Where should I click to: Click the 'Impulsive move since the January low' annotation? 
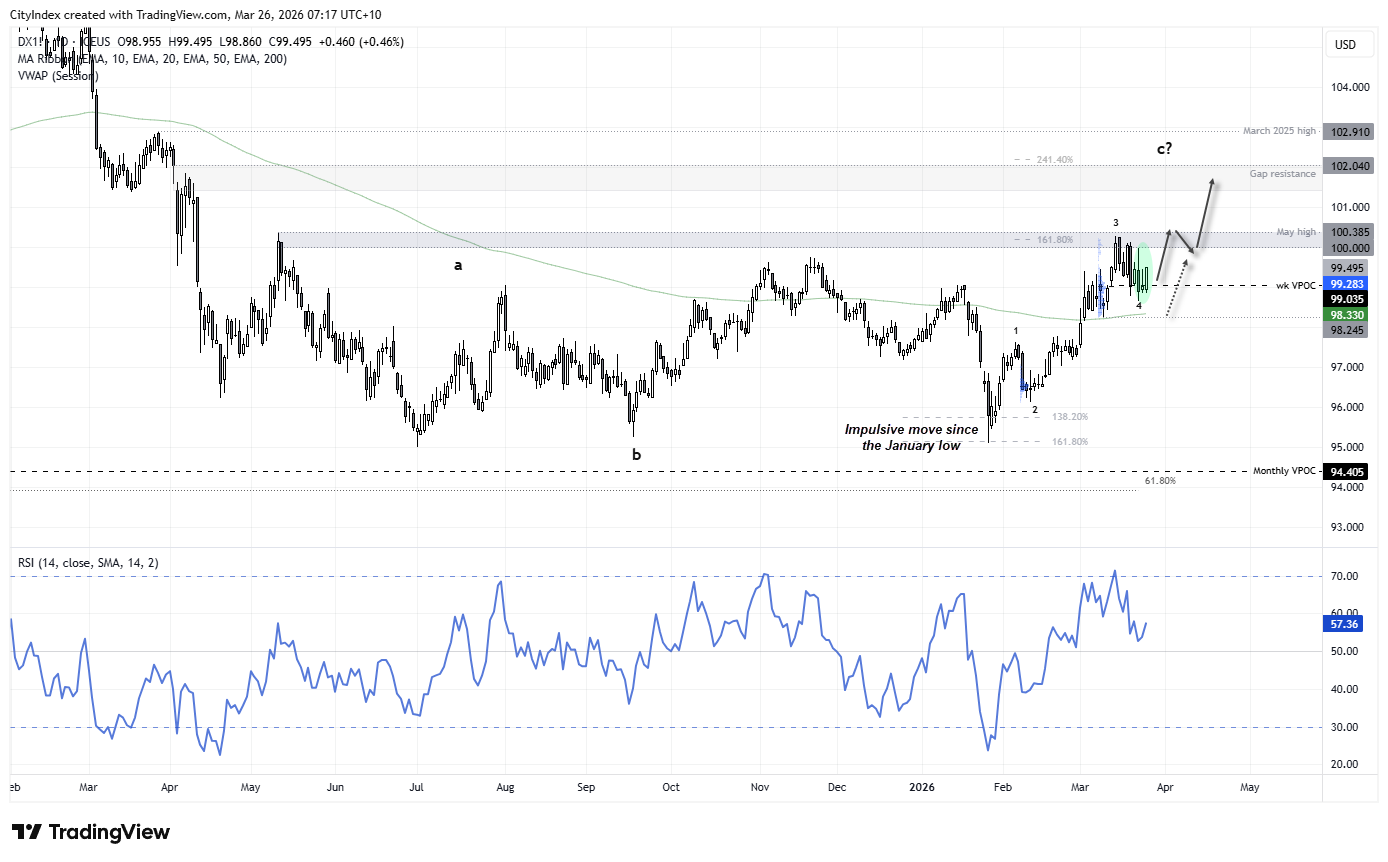[x=910, y=437]
